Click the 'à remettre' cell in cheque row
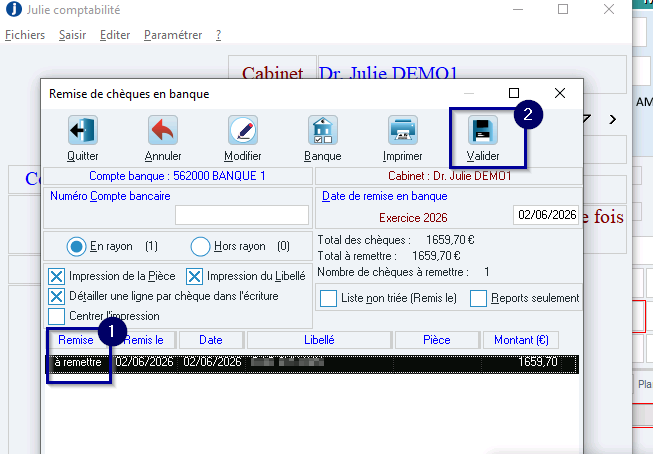 coord(78,362)
